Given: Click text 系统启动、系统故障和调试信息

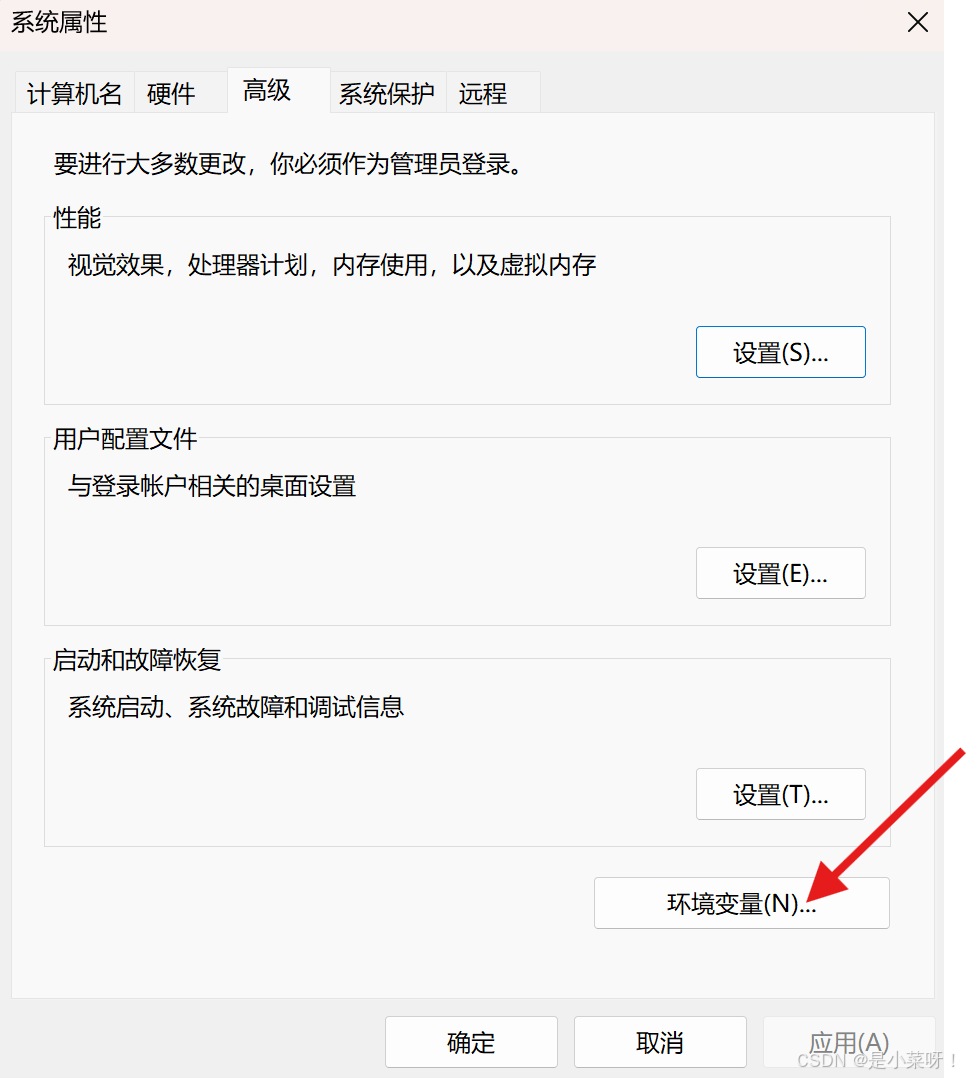Looking at the screenshot, I should [236, 707].
